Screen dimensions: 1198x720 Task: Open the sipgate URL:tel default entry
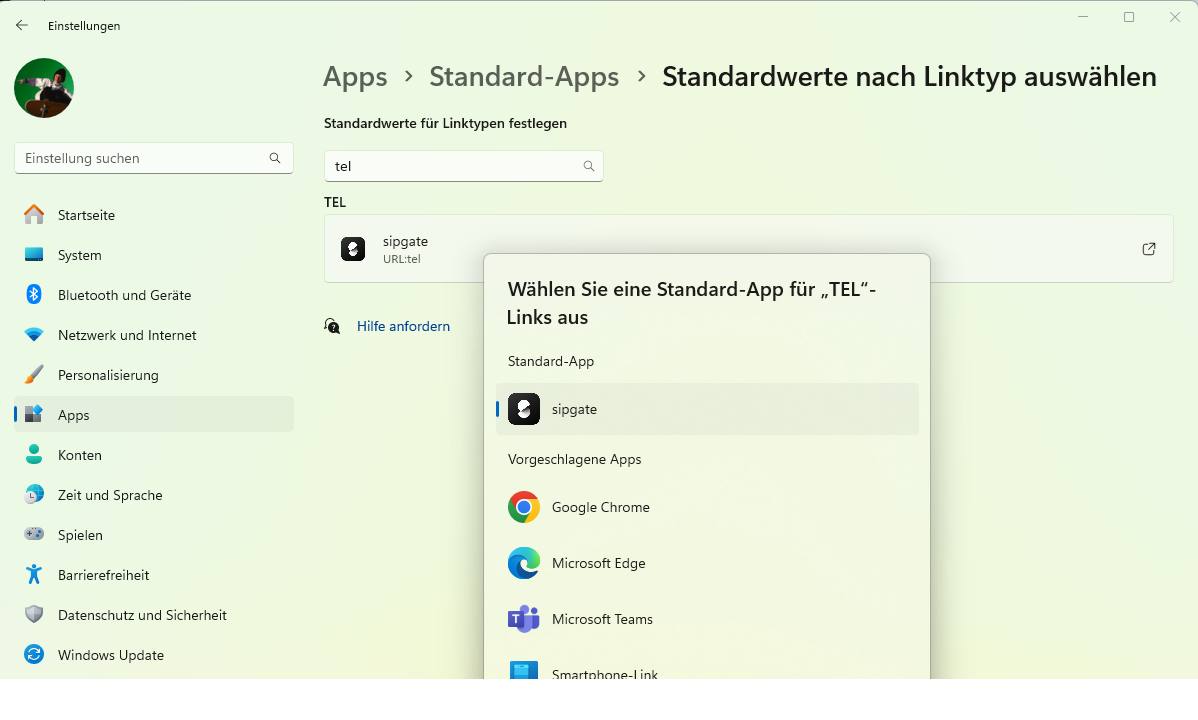[x=749, y=248]
